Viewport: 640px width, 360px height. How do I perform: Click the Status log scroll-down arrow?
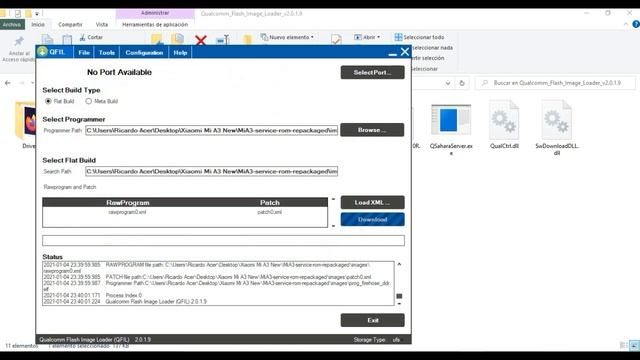click(399, 304)
